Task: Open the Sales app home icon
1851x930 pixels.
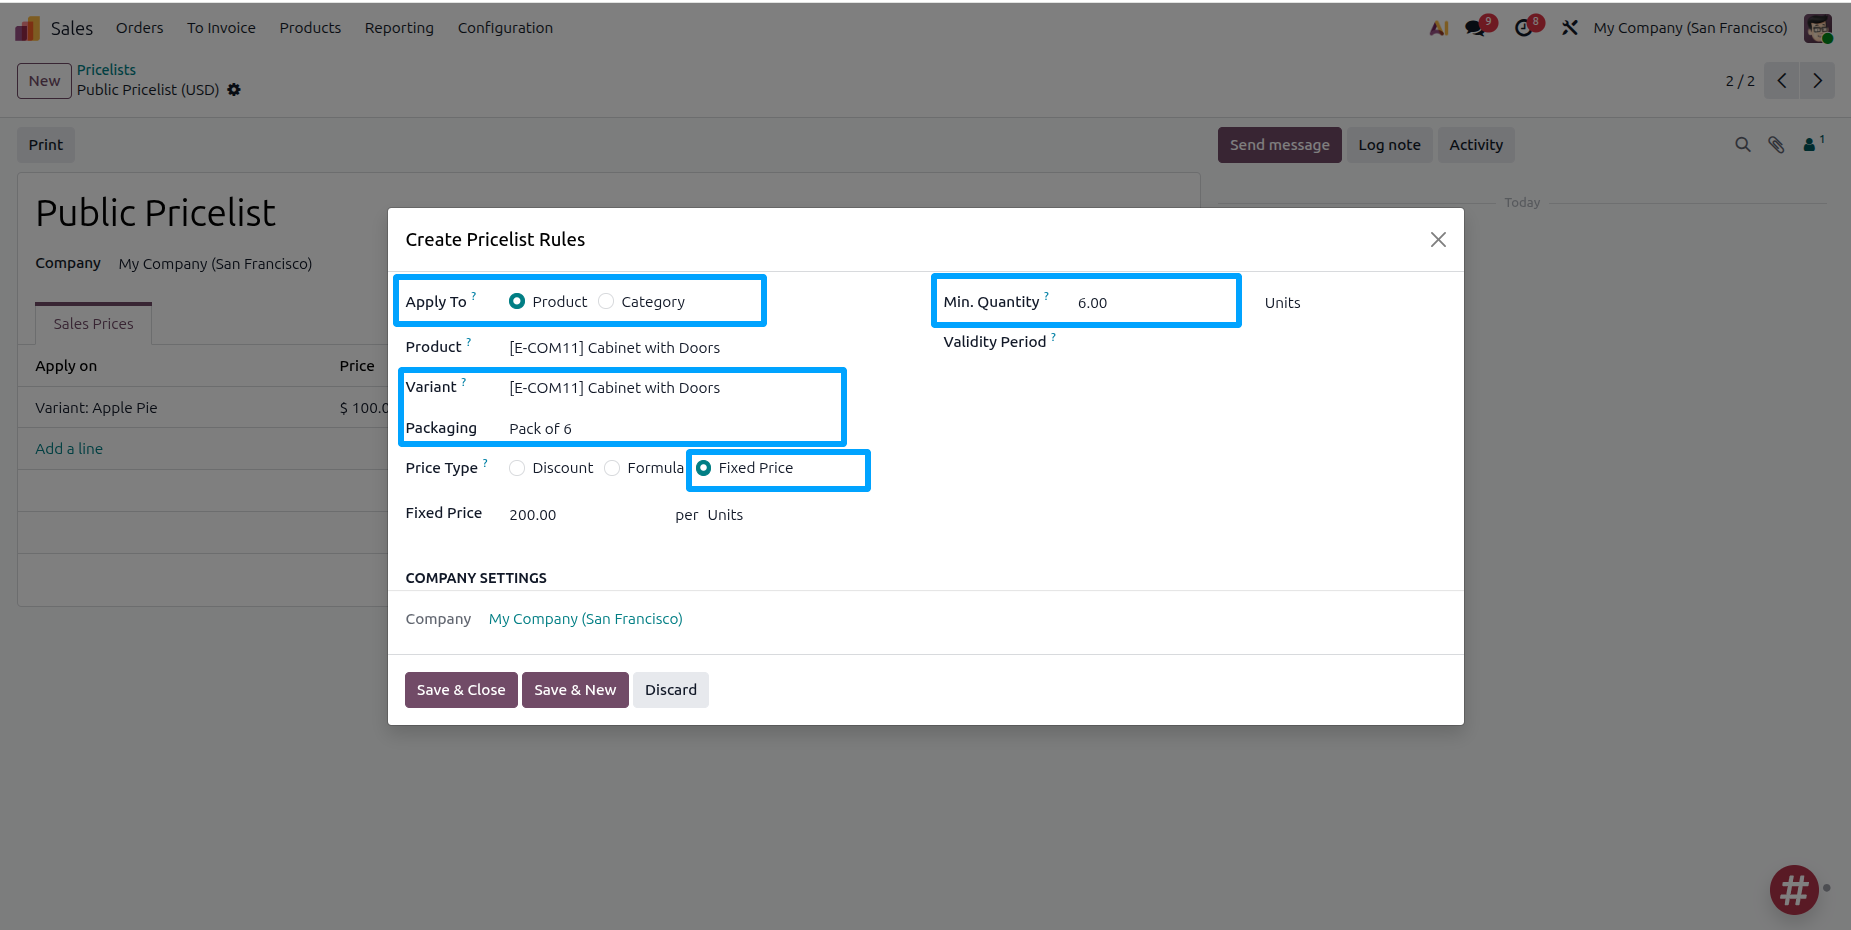Action: tap(27, 27)
